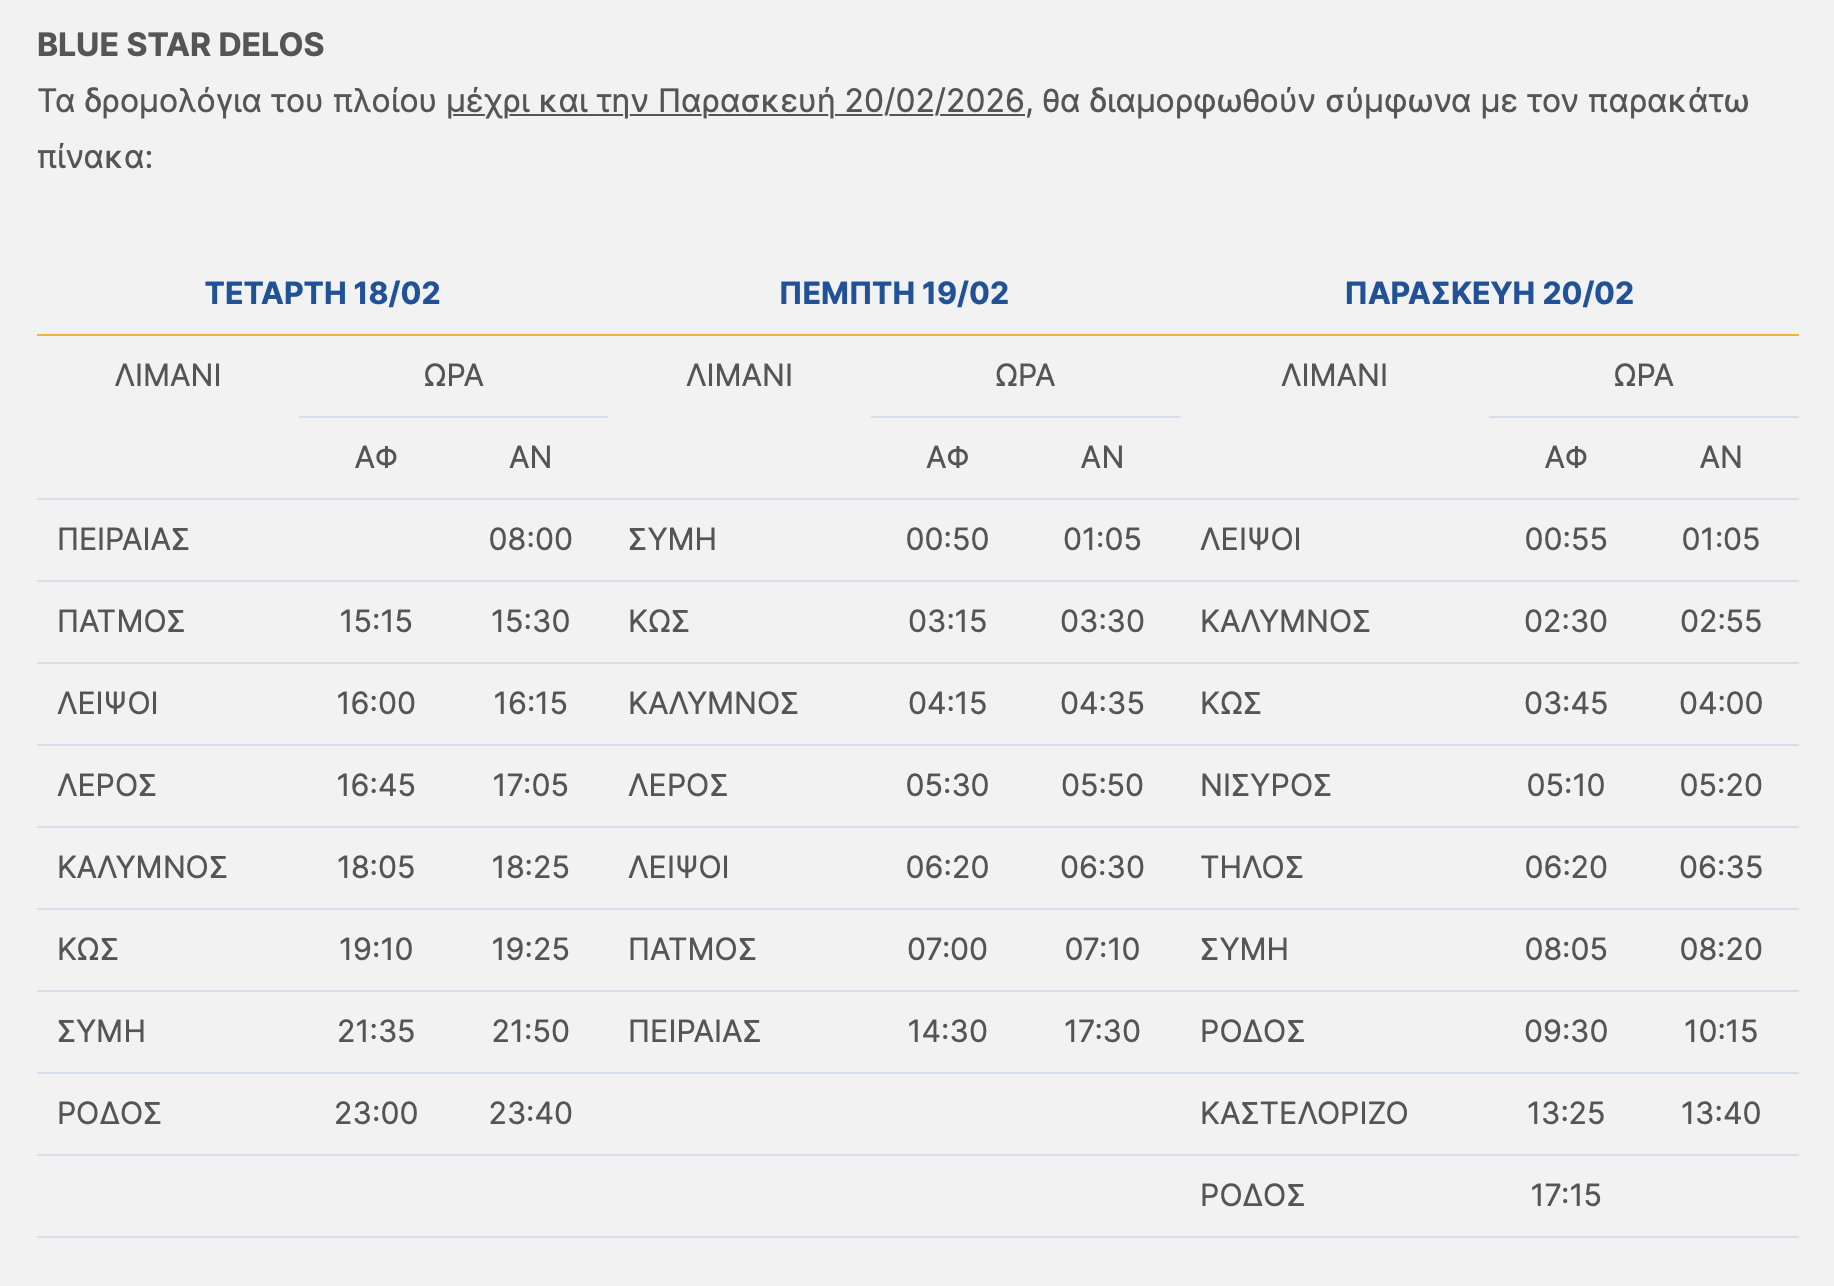Click the BLUE STAR DELOS heading
Screen dimensions: 1834x1286
(181, 45)
